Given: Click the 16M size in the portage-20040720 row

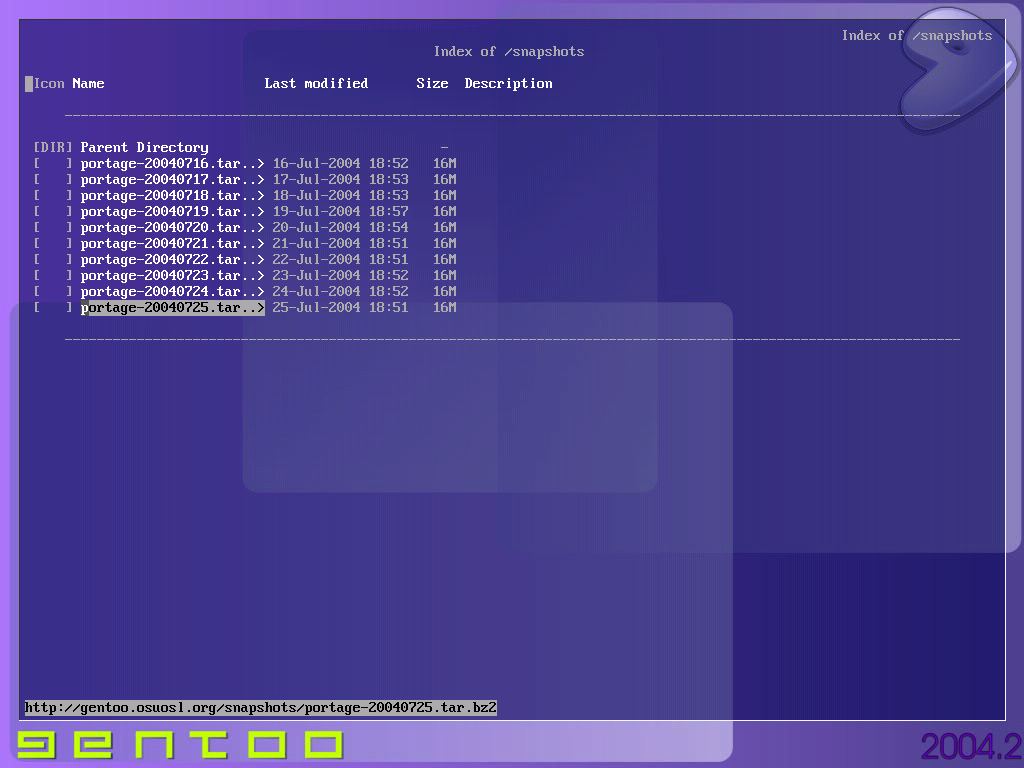Looking at the screenshot, I should 445,227.
